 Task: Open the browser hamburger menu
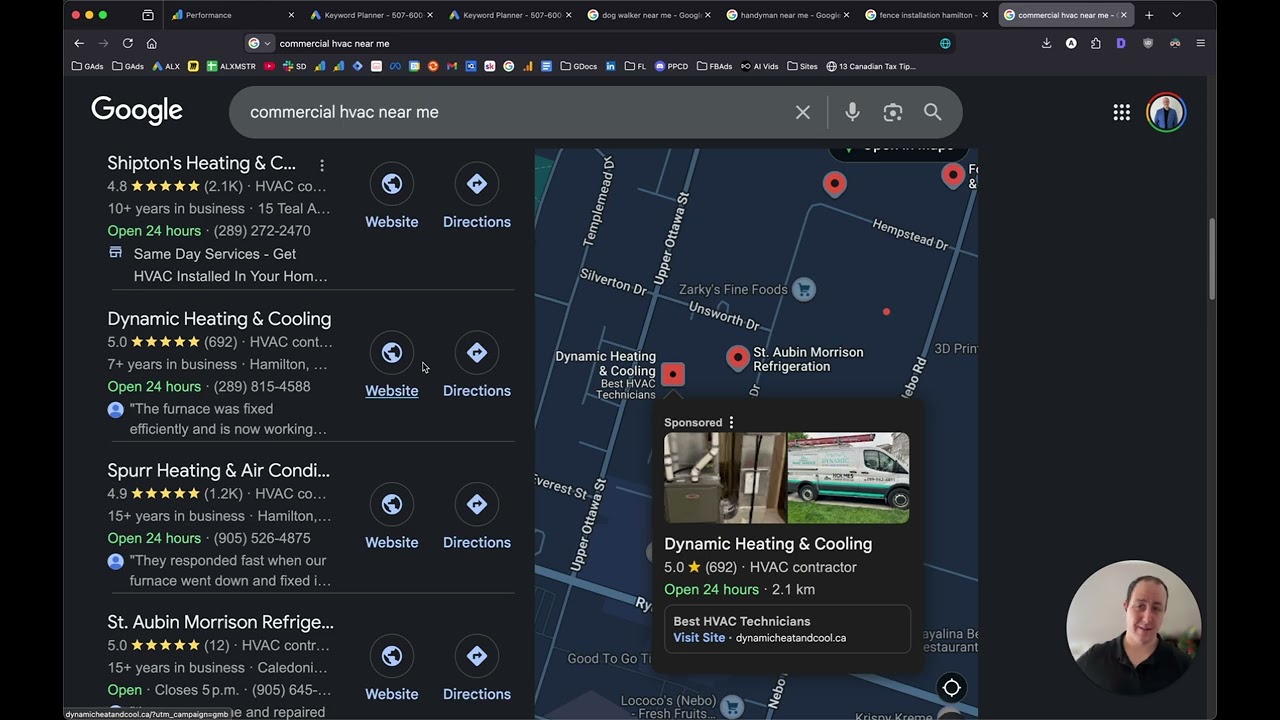pyautogui.click(x=1200, y=43)
